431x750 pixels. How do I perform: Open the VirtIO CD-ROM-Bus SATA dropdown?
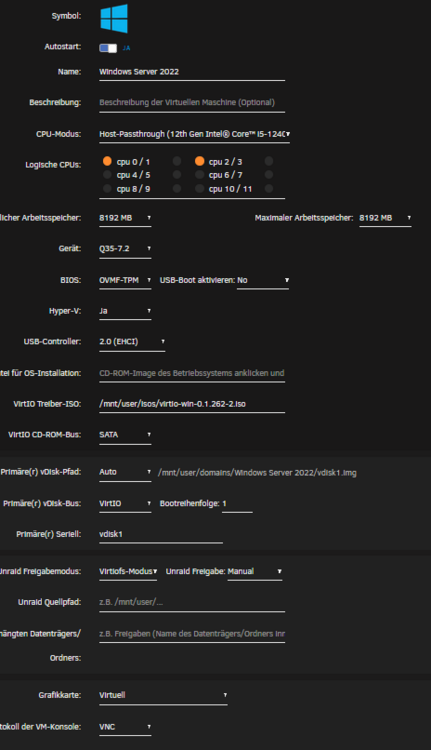[x=125, y=435]
